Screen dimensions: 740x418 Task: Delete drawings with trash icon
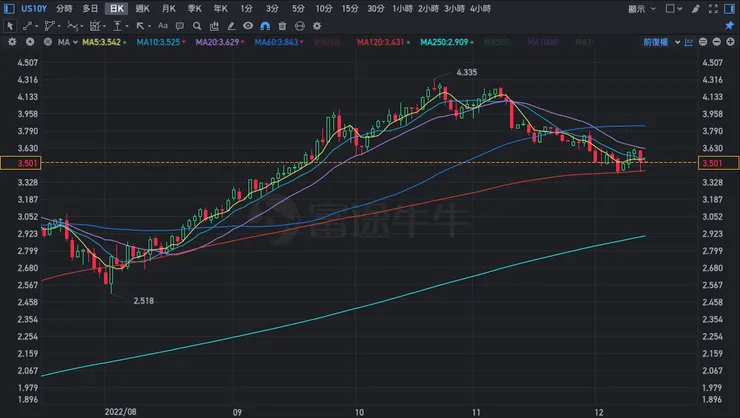282,26
